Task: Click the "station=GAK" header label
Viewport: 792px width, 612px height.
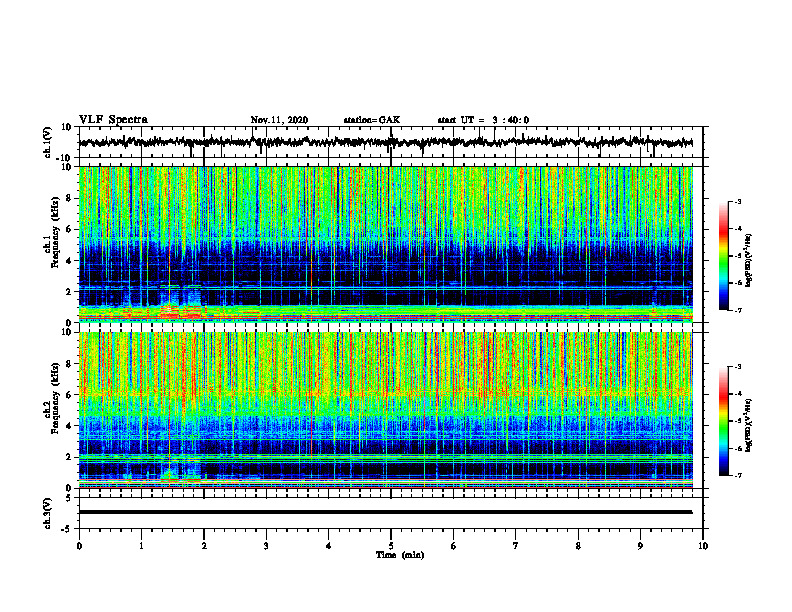Action: point(372,120)
